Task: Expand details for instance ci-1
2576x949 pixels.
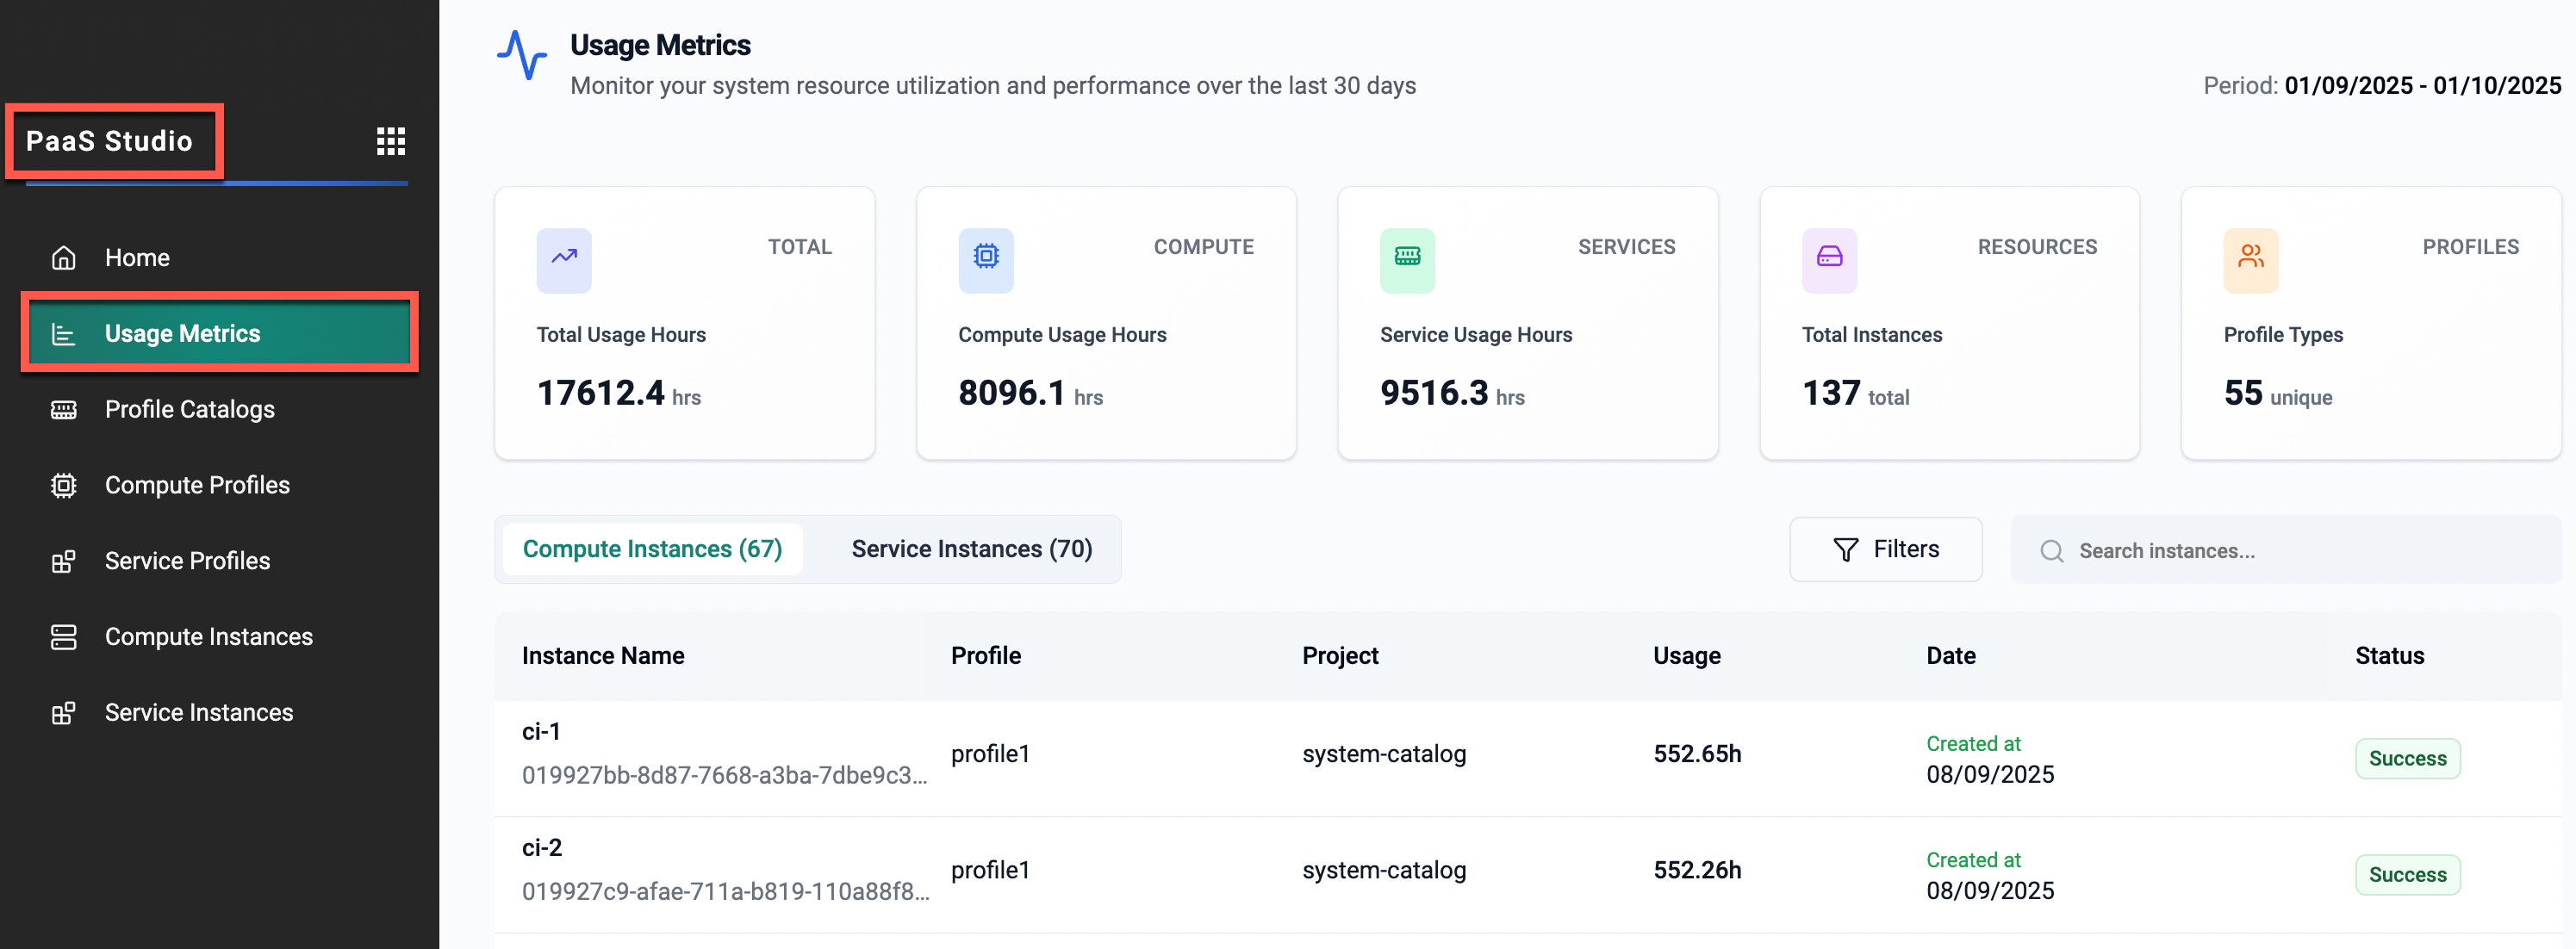Action: 539,731
